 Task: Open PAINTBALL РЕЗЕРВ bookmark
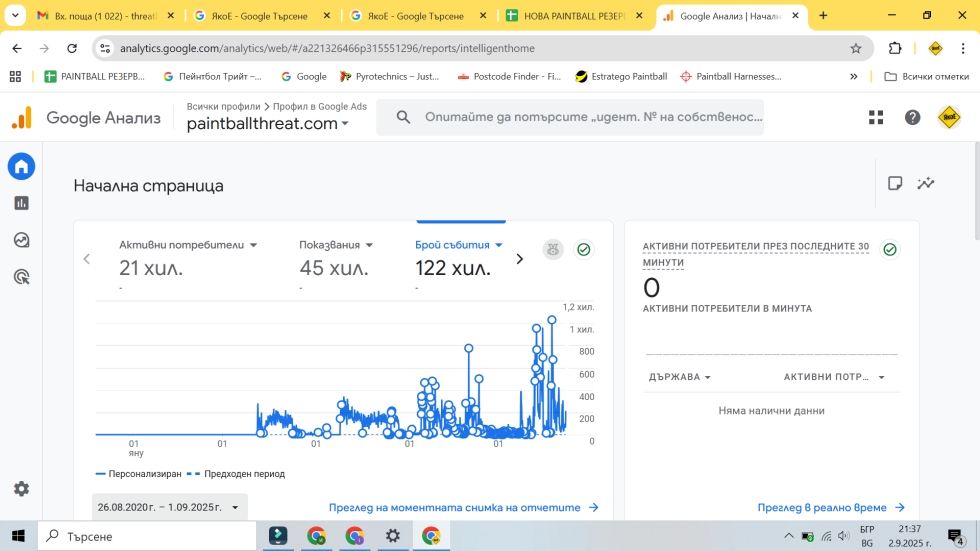coord(94,76)
